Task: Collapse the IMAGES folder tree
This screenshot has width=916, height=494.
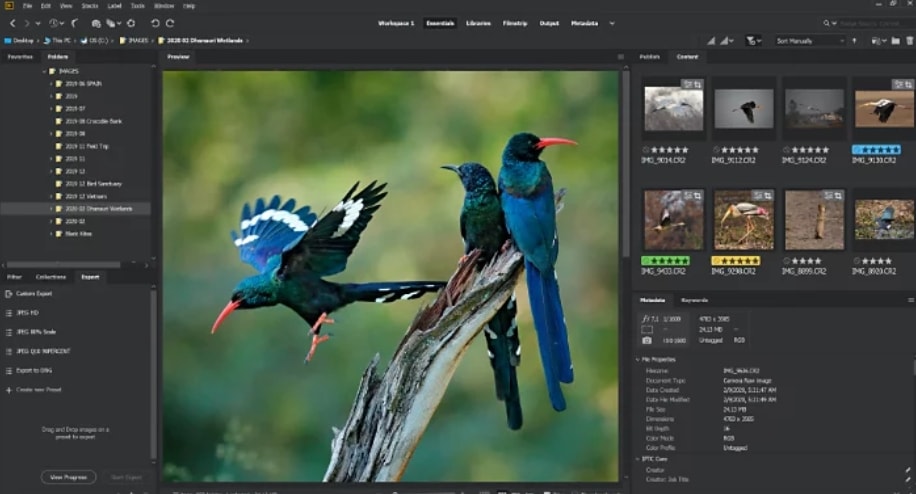Action: (x=44, y=71)
